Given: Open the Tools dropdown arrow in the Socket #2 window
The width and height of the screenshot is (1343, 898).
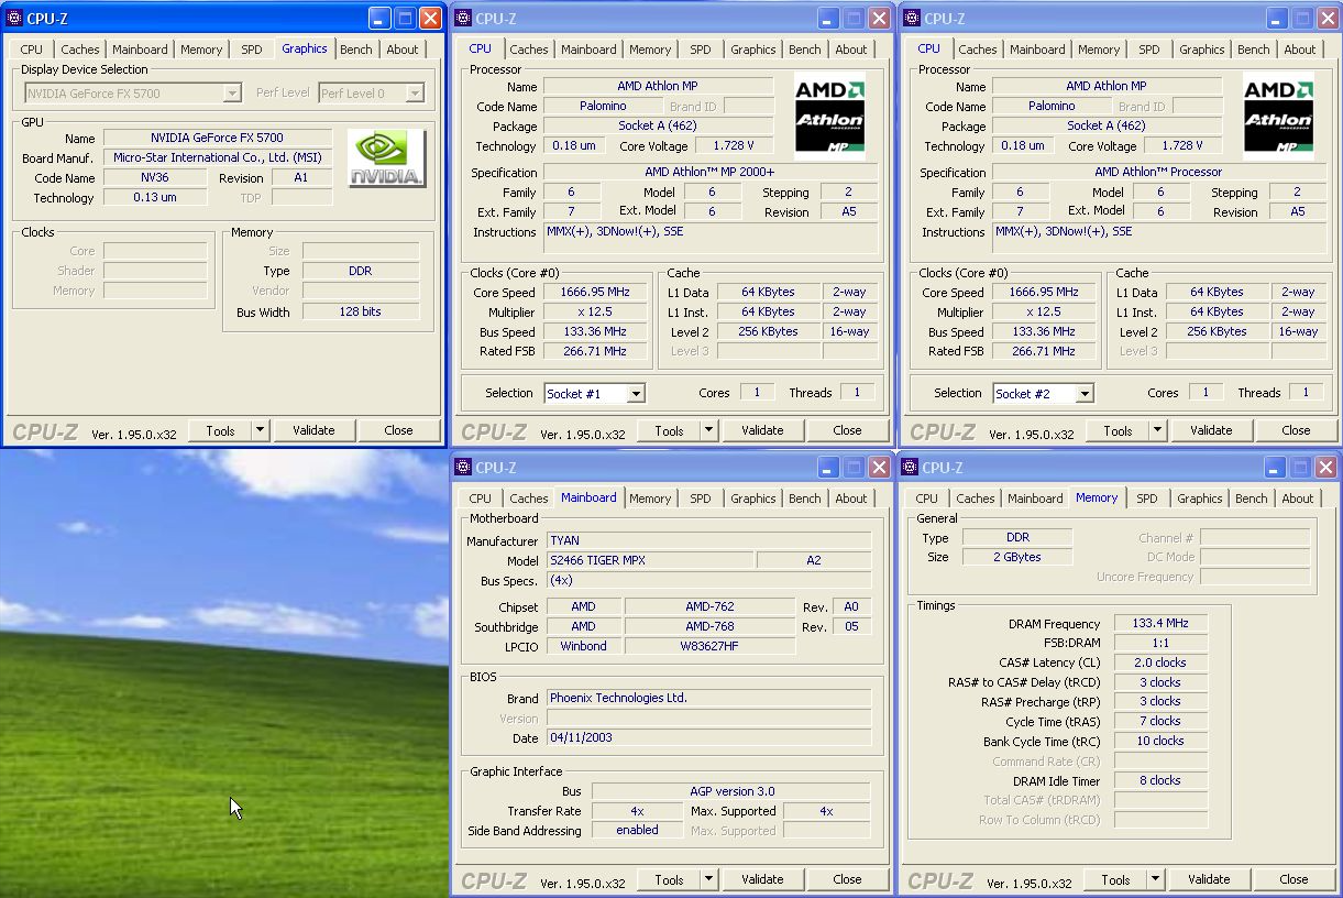Looking at the screenshot, I should 1158,430.
